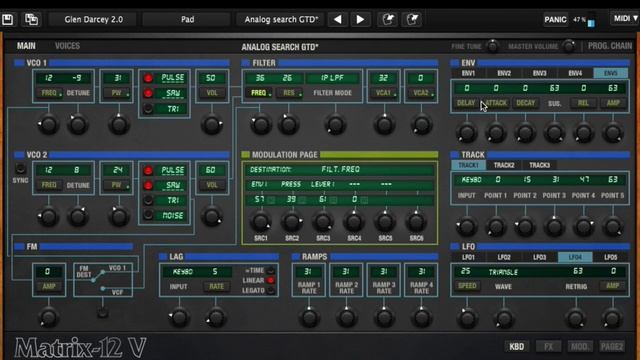Click the FM AMP button
640x360 pixels.
click(x=49, y=287)
